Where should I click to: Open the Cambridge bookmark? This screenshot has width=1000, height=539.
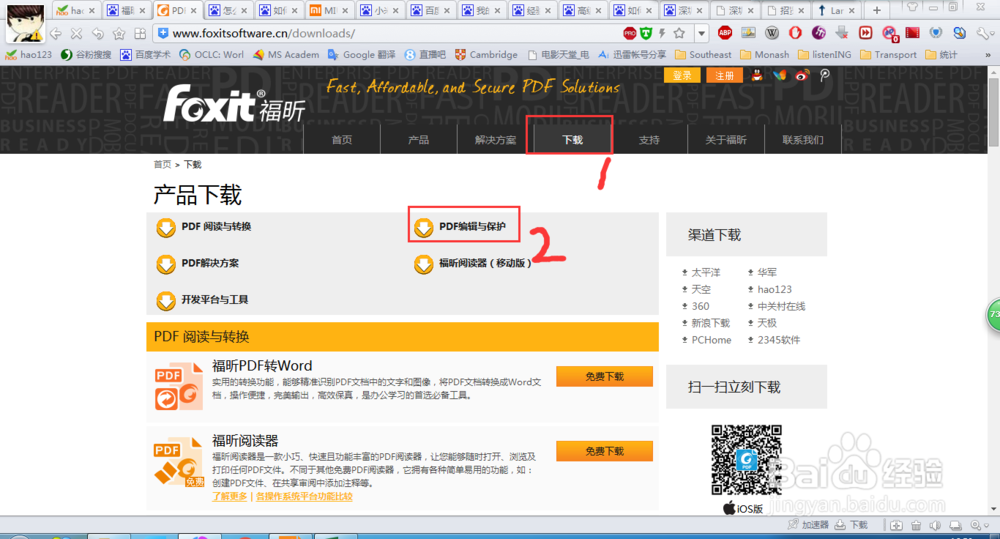click(x=486, y=55)
